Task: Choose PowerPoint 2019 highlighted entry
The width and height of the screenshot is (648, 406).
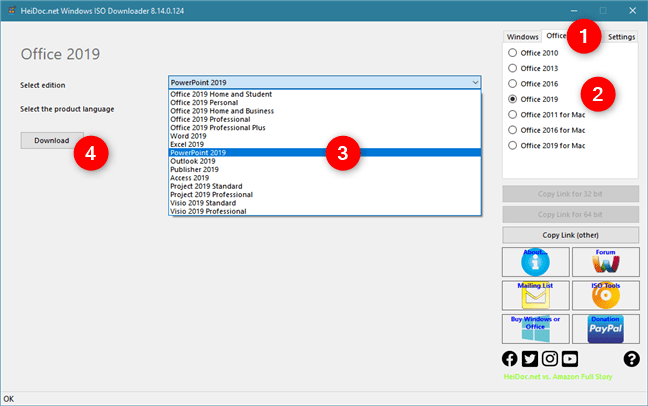Action: (x=325, y=153)
